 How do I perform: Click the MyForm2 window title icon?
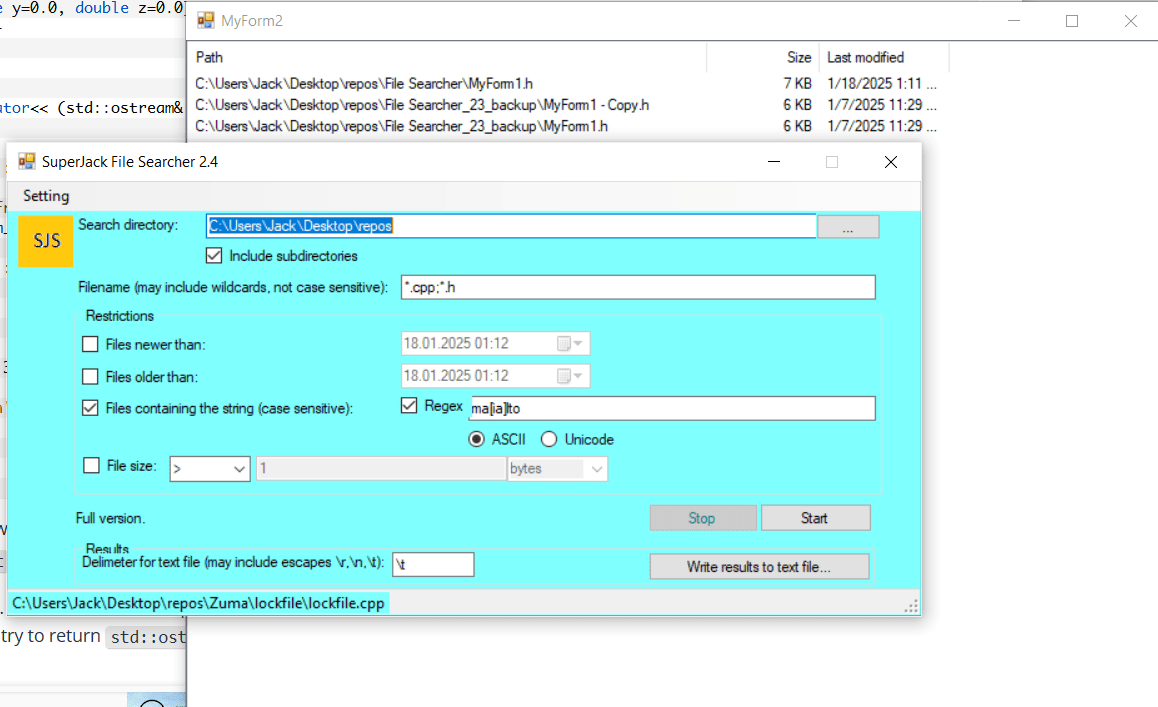point(205,21)
